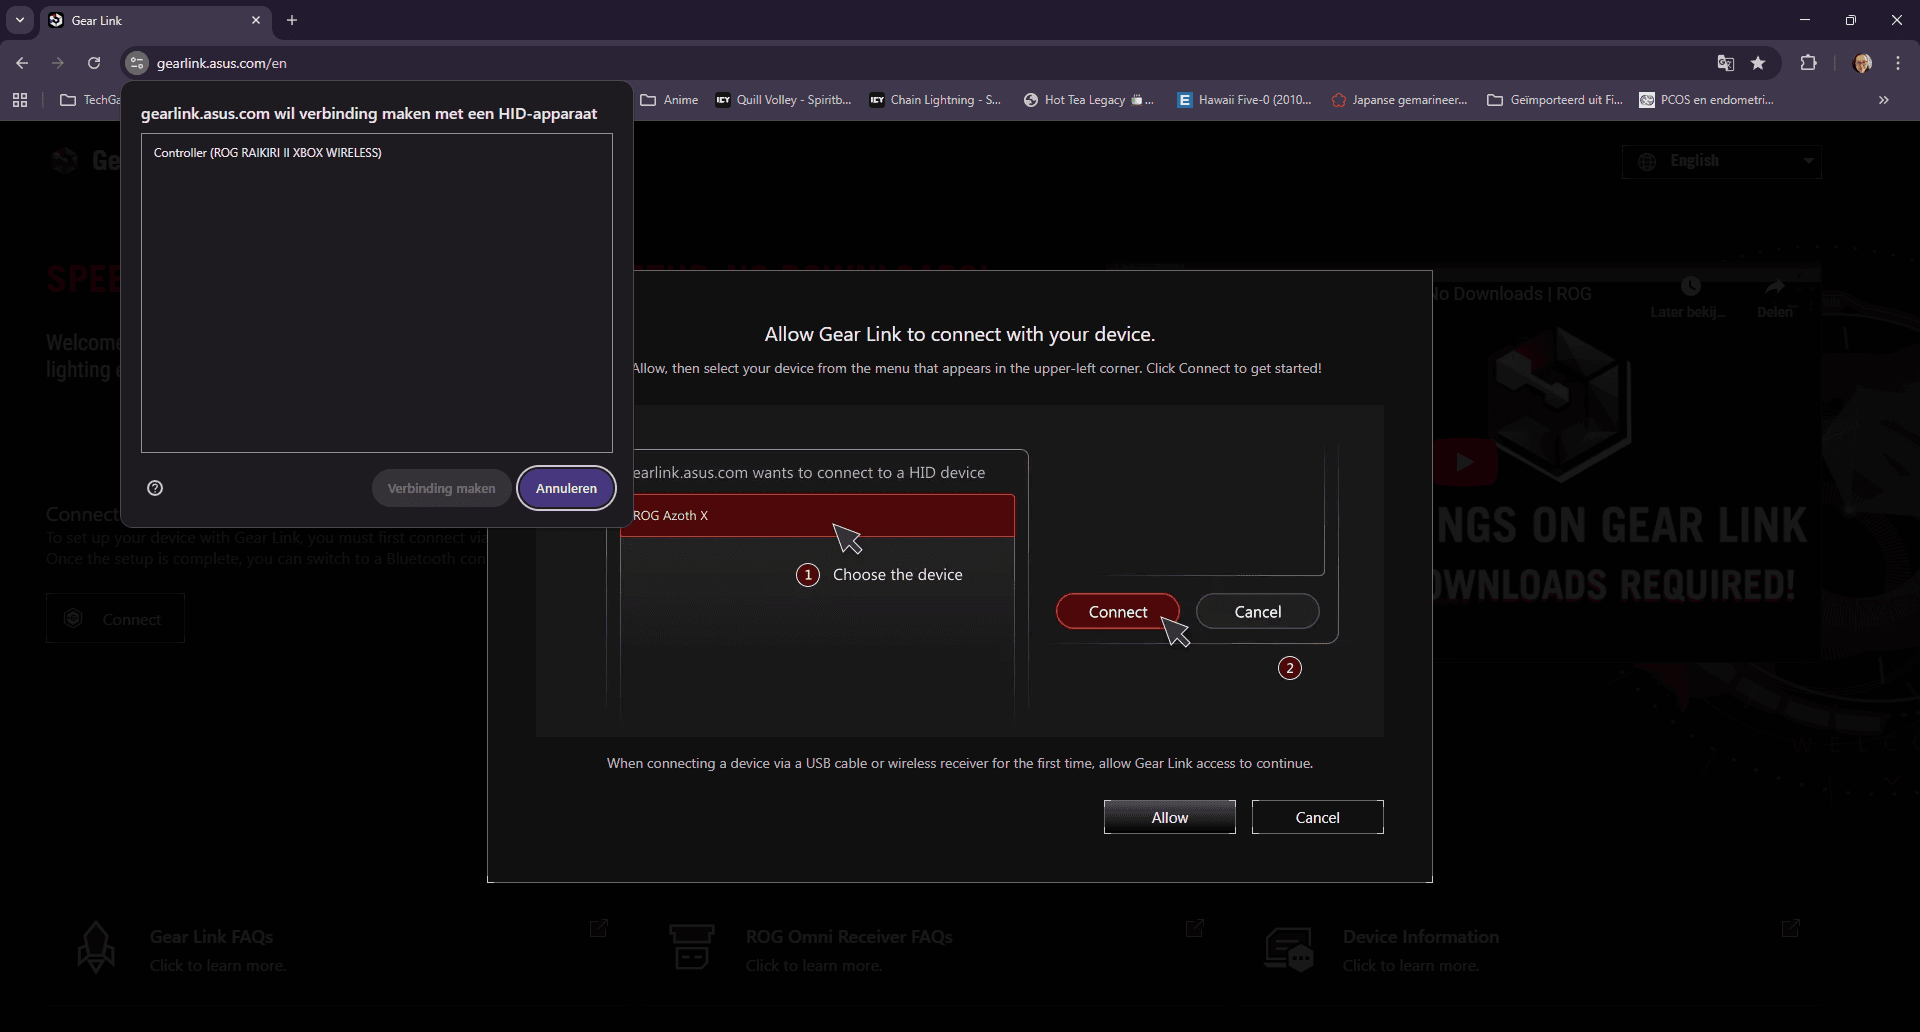1920x1032 pixels.
Task: Open the English language dropdown
Action: click(1721, 161)
